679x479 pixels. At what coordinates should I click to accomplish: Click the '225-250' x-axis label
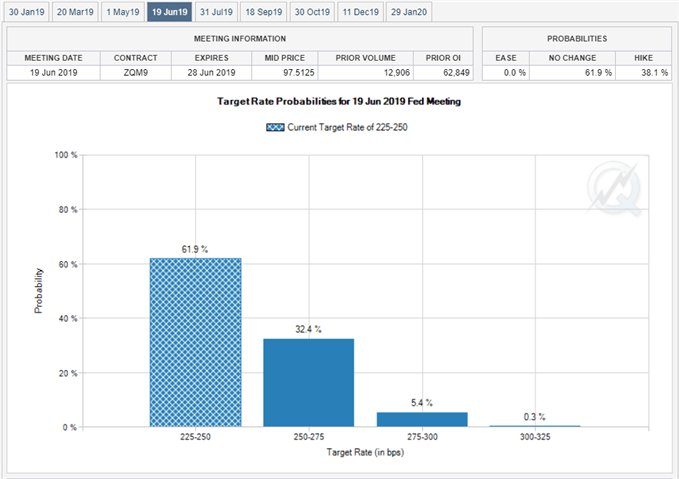[x=195, y=437]
